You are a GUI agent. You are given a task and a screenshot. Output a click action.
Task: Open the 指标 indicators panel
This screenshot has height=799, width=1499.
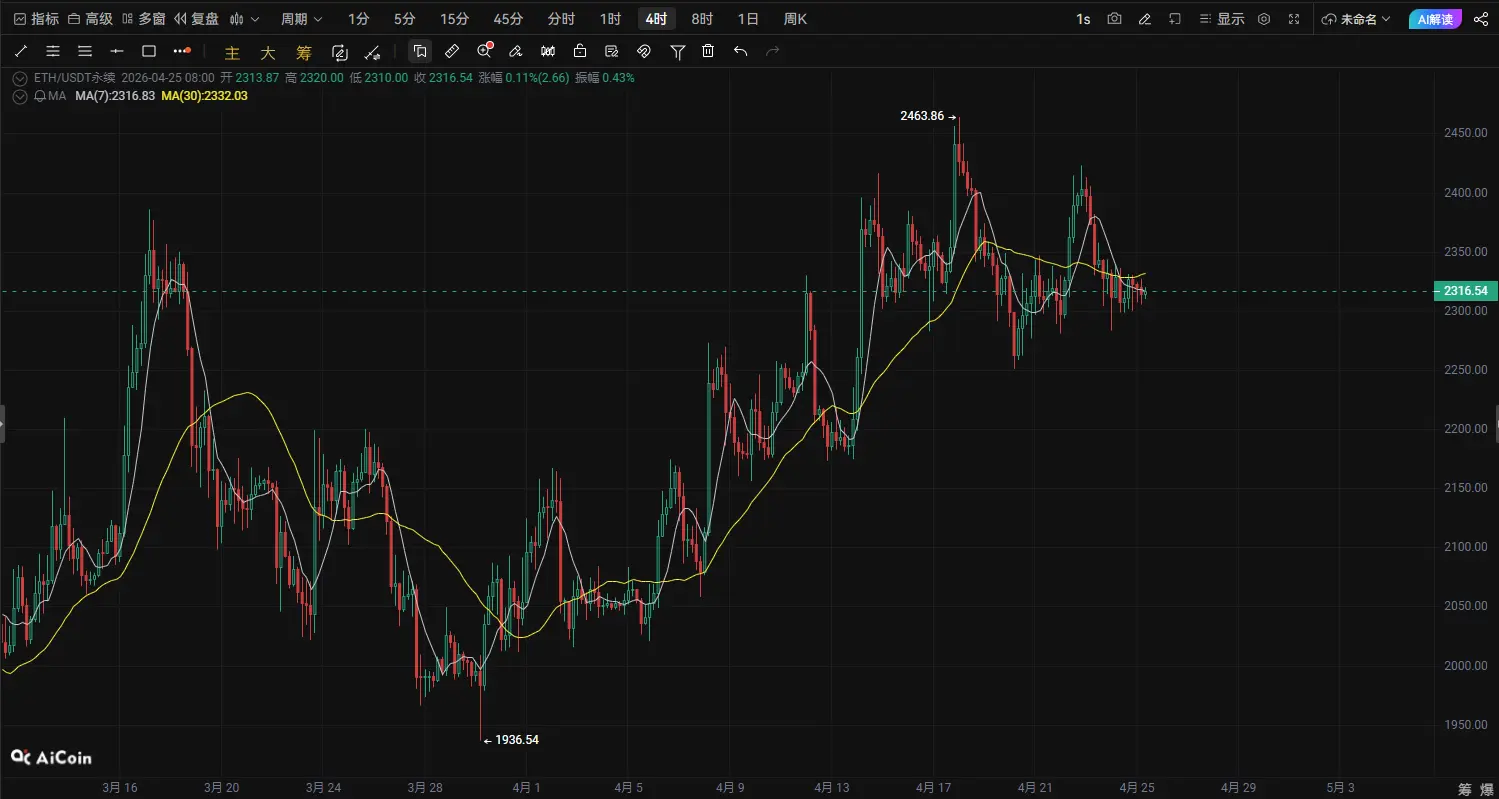(x=36, y=19)
